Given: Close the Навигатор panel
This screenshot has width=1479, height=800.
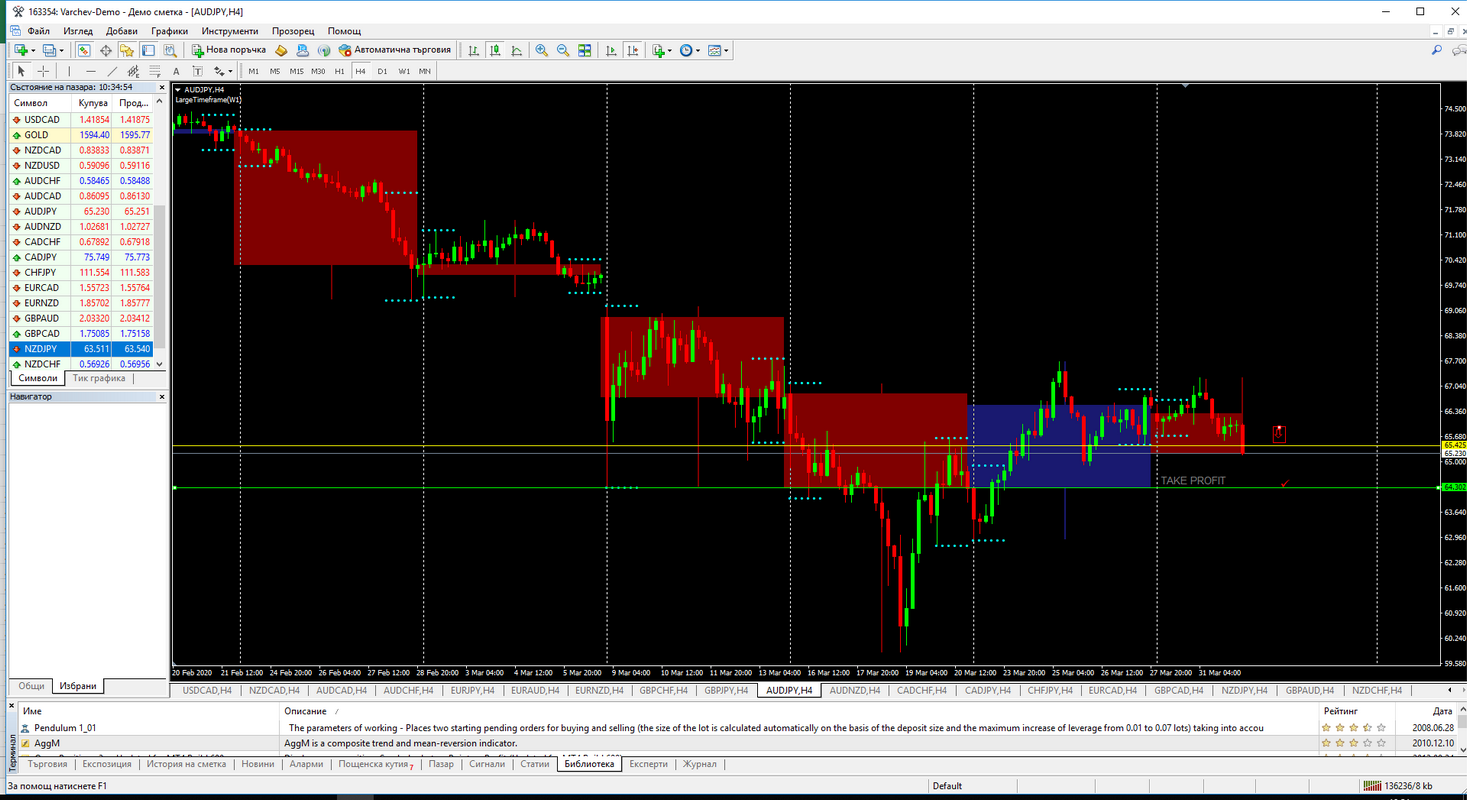Looking at the screenshot, I should pyautogui.click(x=162, y=397).
